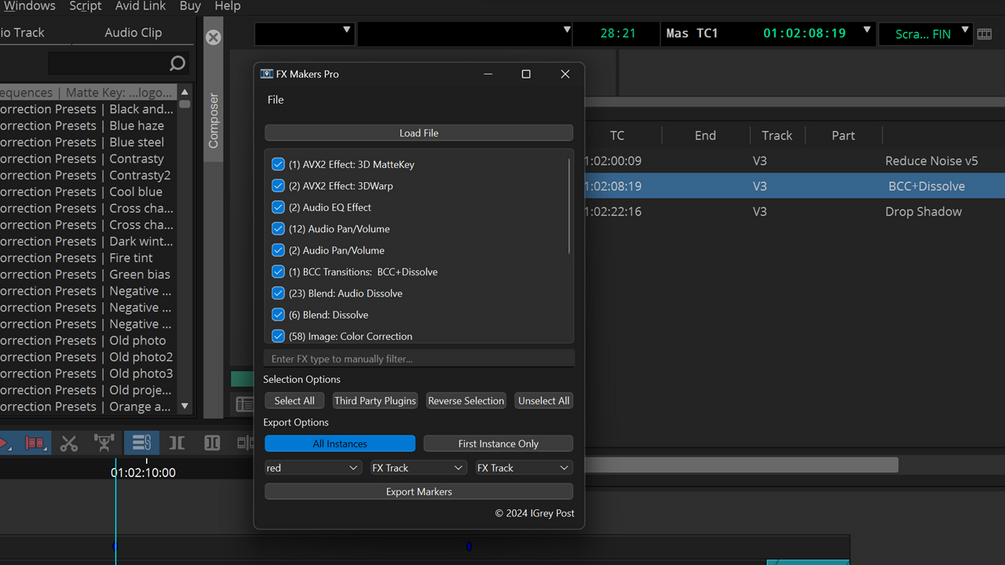The width and height of the screenshot is (1005, 565).
Task: Toggle the link selection icon in the timeline toolbar
Action: [141, 443]
